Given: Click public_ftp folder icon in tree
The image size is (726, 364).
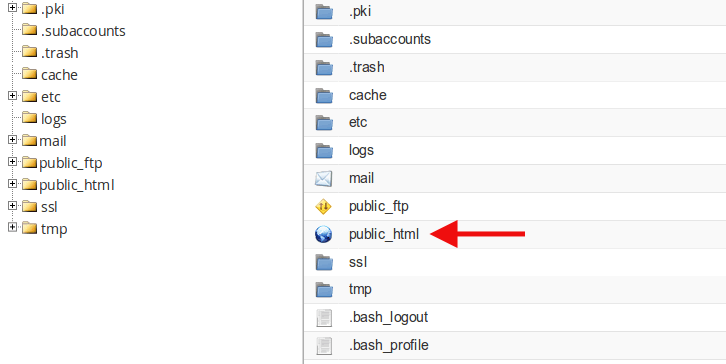Looking at the screenshot, I should 29,162.
